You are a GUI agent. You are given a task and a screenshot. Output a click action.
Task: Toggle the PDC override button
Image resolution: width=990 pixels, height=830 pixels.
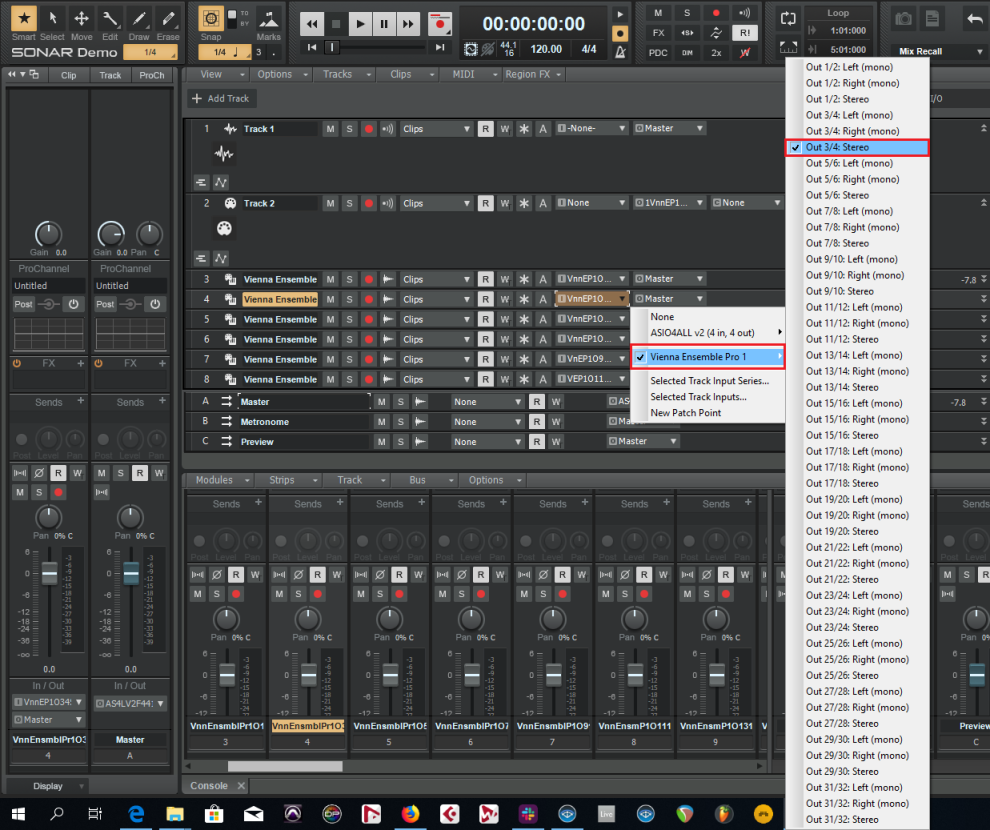coord(658,52)
